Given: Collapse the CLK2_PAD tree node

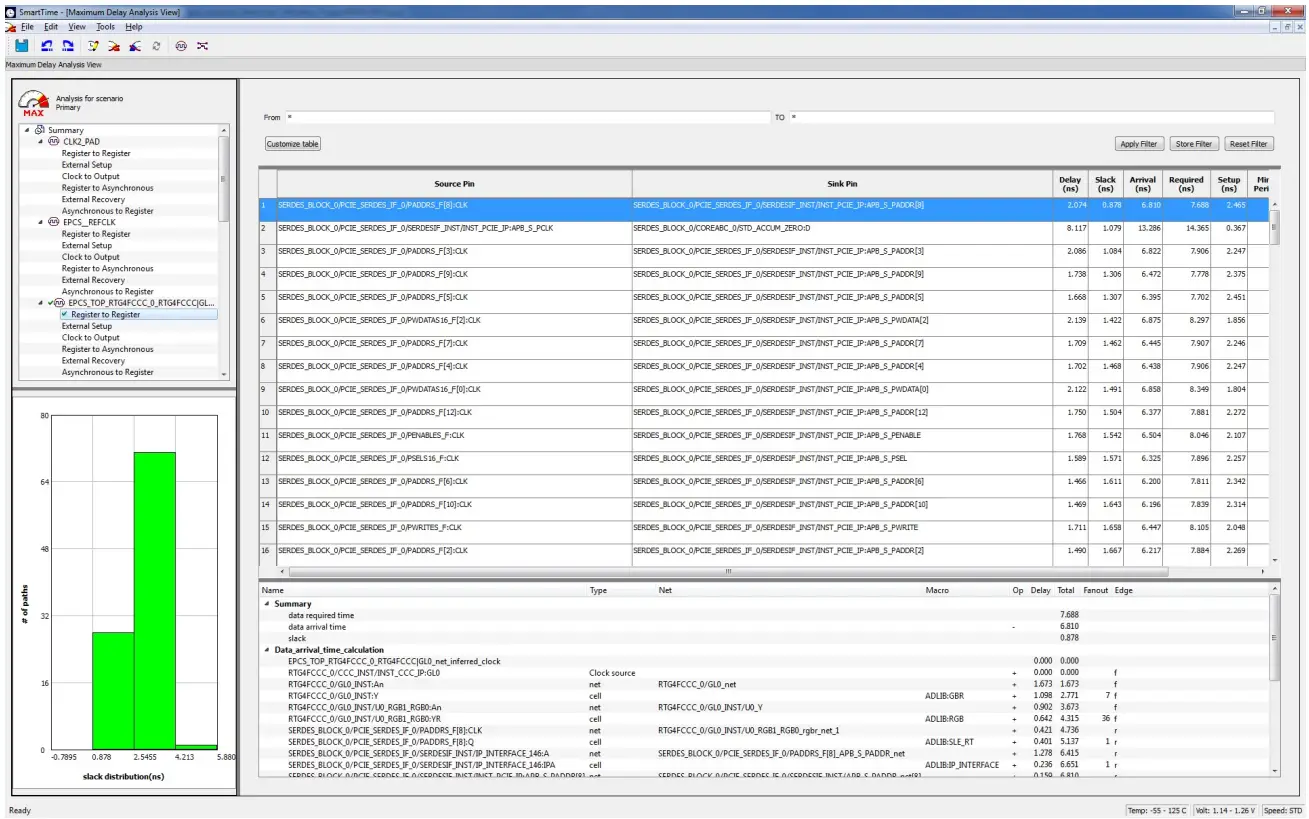Looking at the screenshot, I should 41,142.
